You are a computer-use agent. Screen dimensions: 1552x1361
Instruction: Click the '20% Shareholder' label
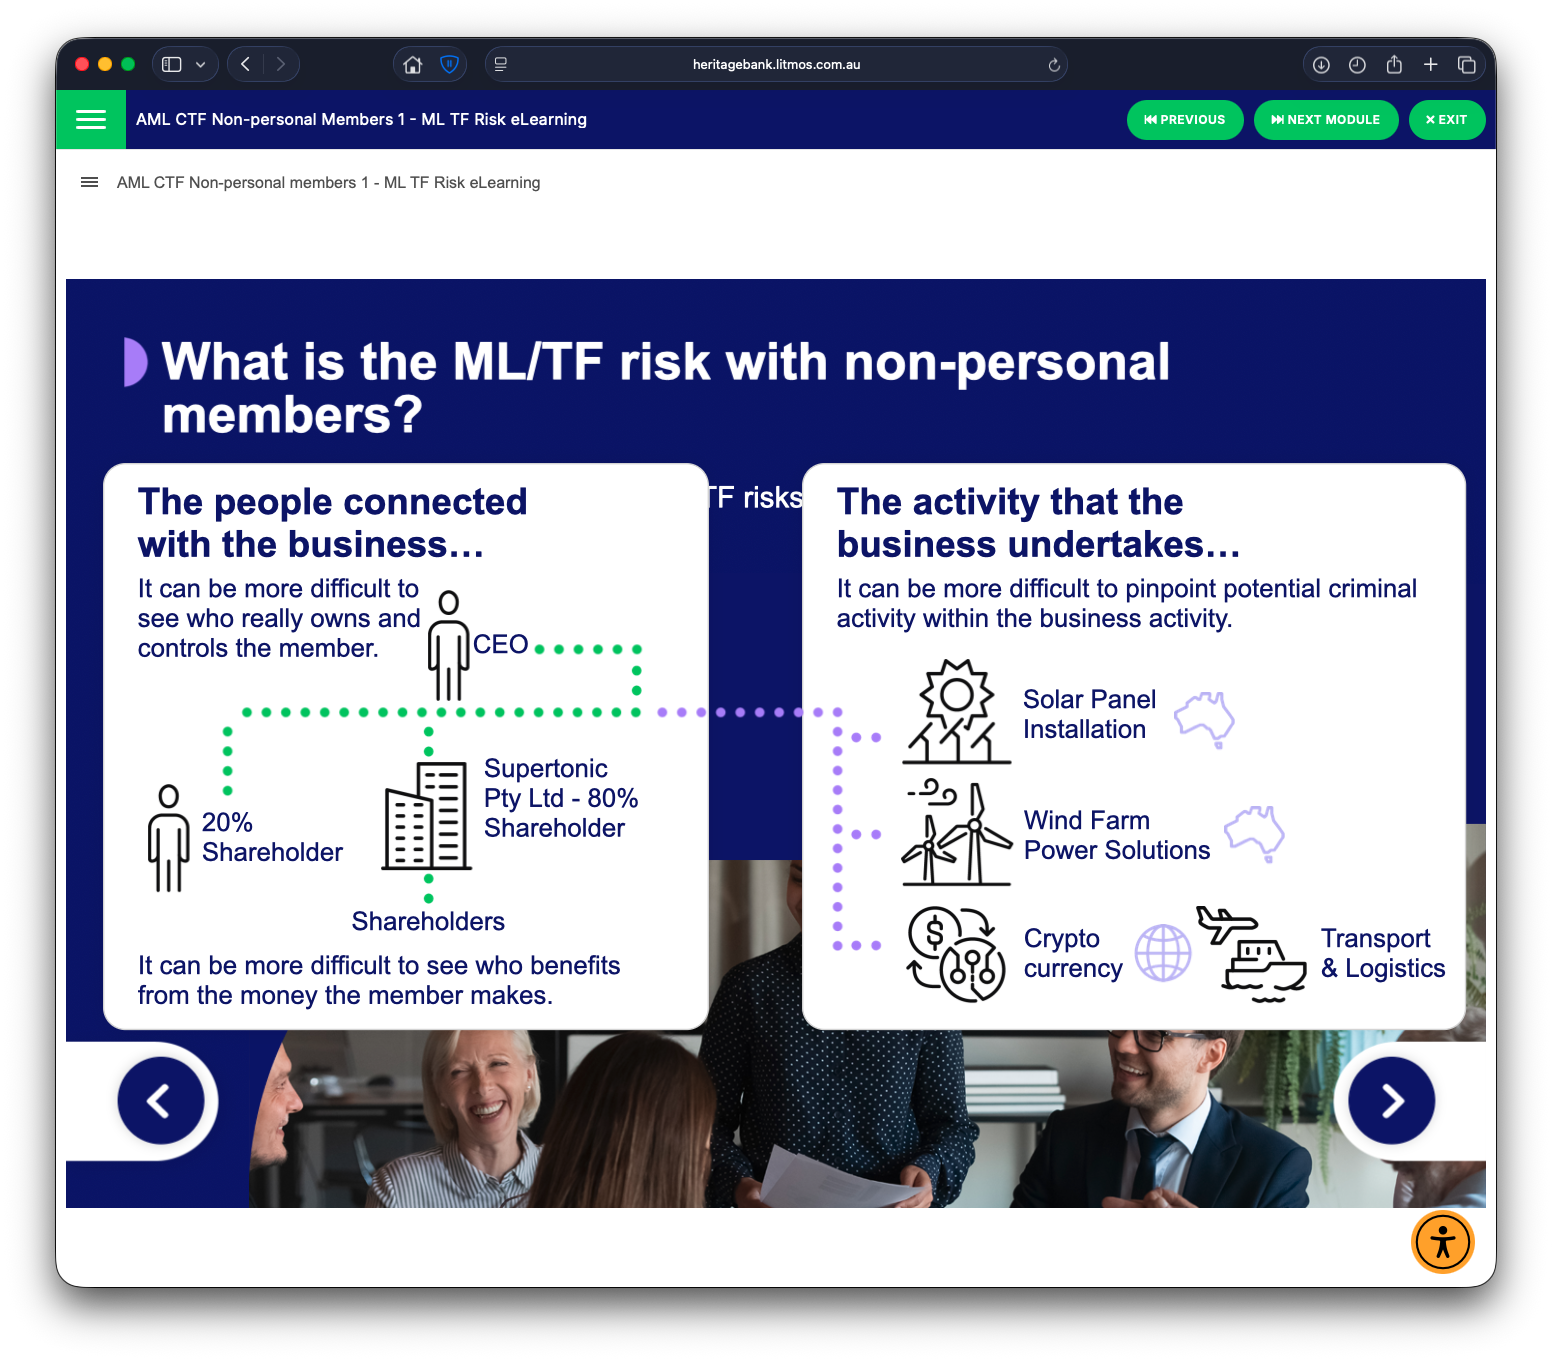click(x=272, y=837)
